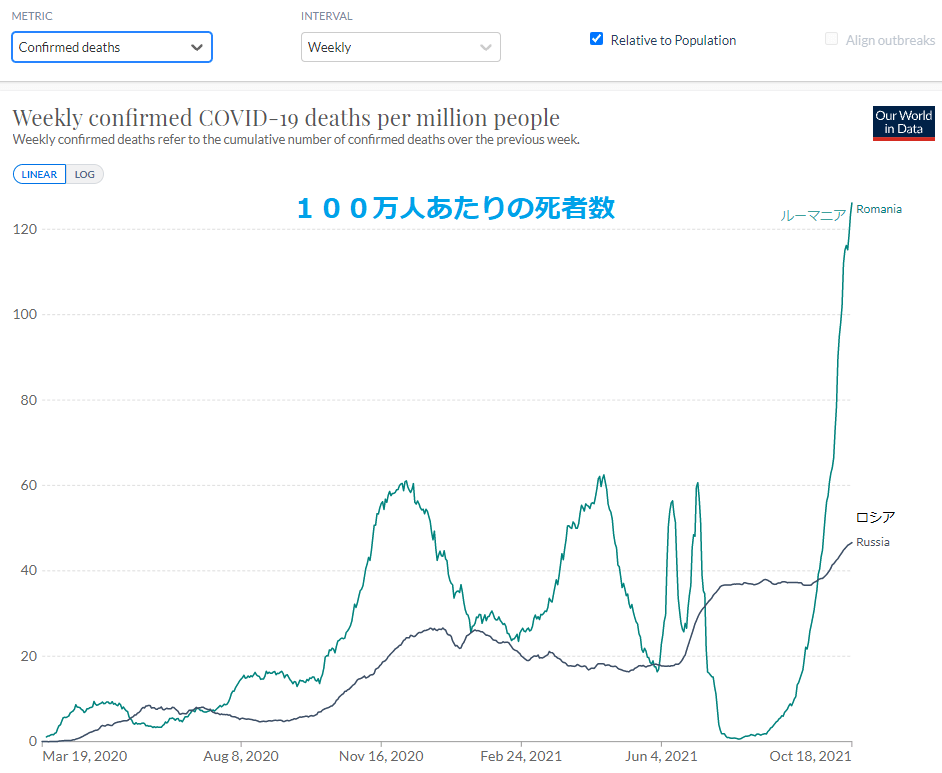The height and width of the screenshot is (773, 942).
Task: Open the Our World in Data logo
Action: click(x=903, y=123)
